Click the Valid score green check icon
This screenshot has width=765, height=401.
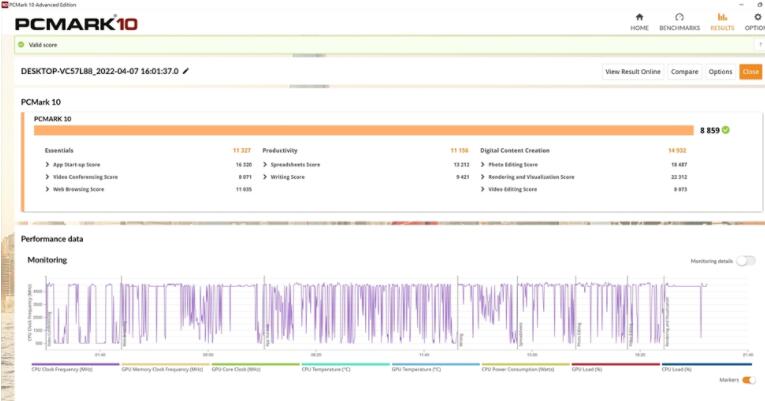coord(21,45)
